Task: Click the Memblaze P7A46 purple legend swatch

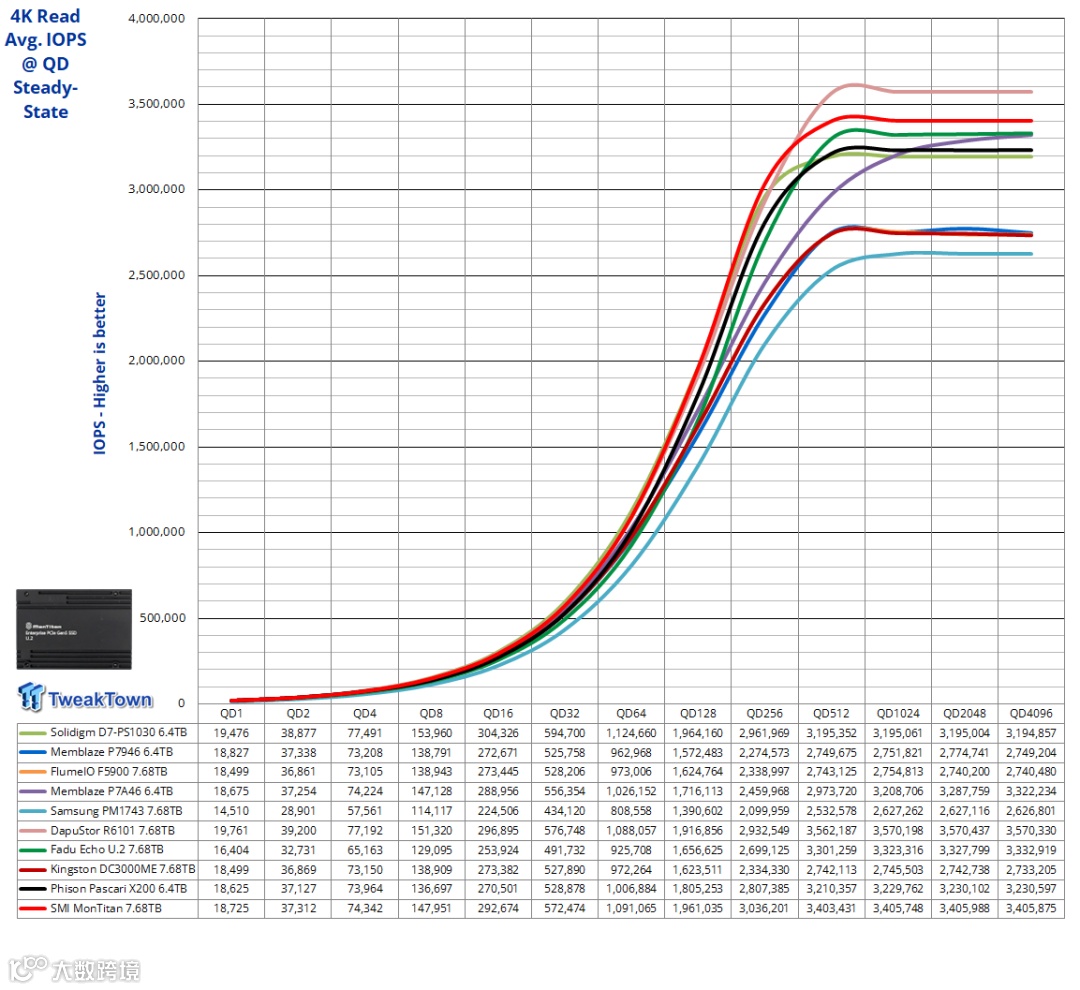Action: (32, 792)
